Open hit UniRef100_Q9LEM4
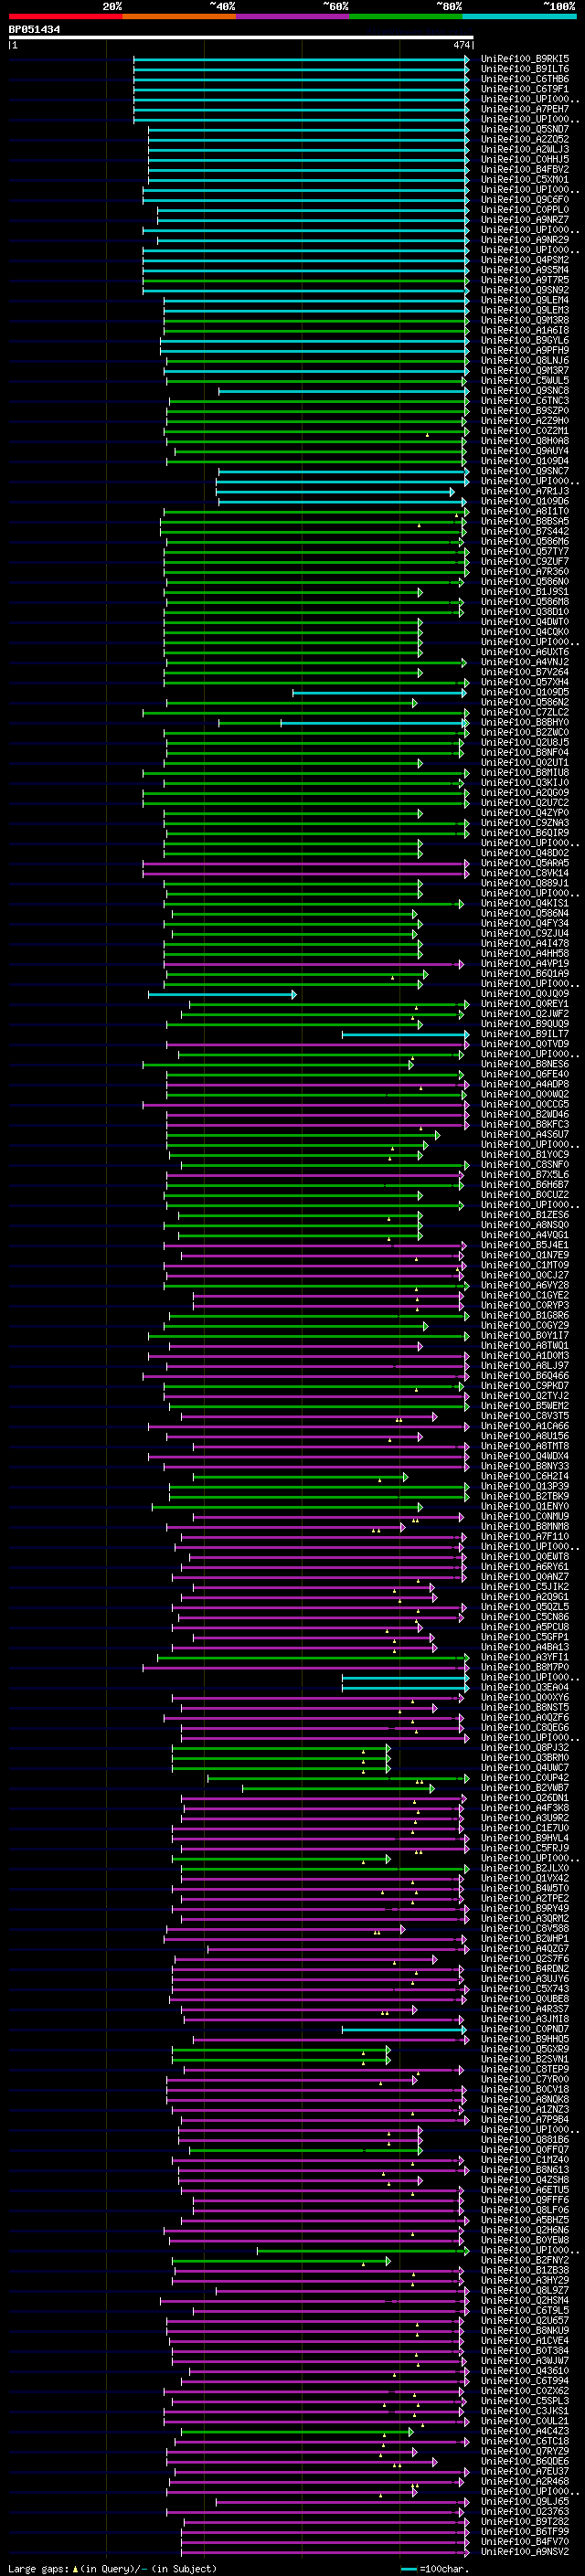The height and width of the screenshot is (2576, 585). (x=525, y=300)
